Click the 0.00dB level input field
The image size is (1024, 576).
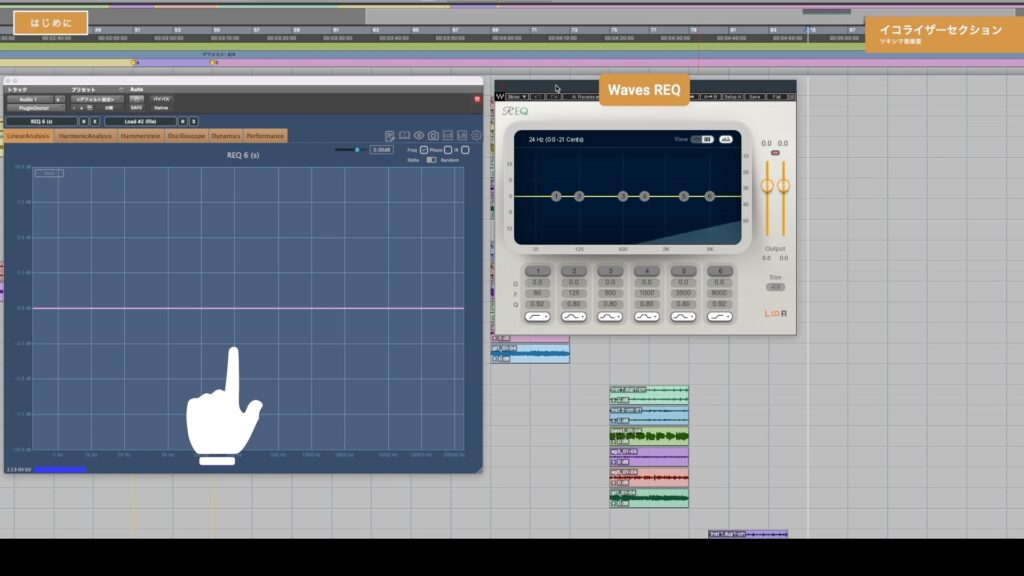click(x=381, y=150)
